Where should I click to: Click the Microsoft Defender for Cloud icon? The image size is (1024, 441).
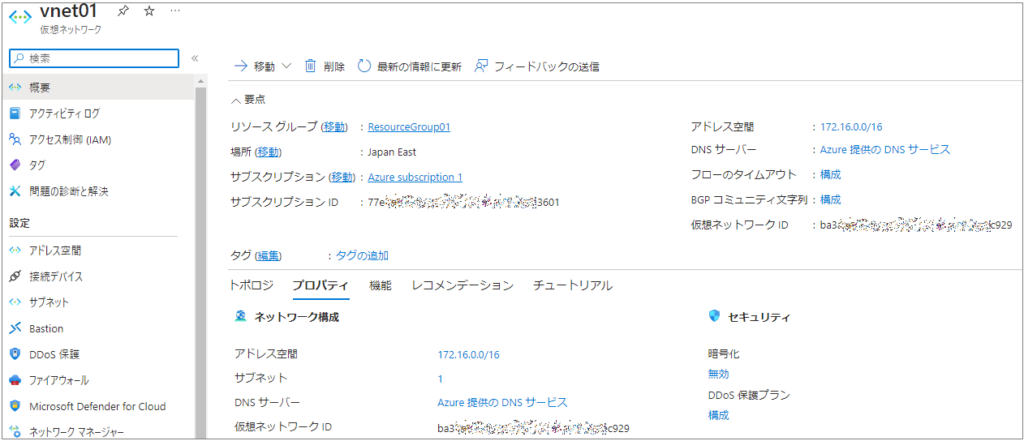(16, 406)
